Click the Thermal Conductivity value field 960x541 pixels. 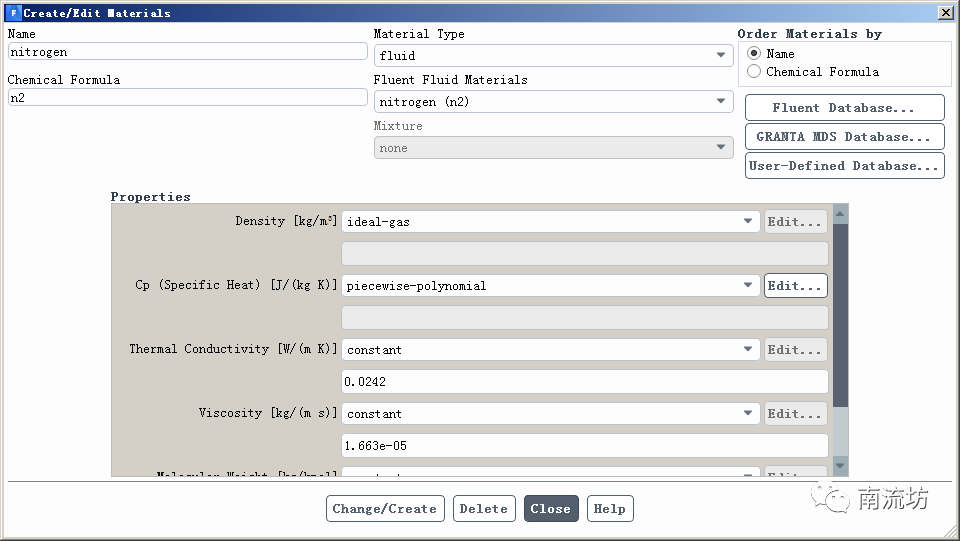point(585,382)
